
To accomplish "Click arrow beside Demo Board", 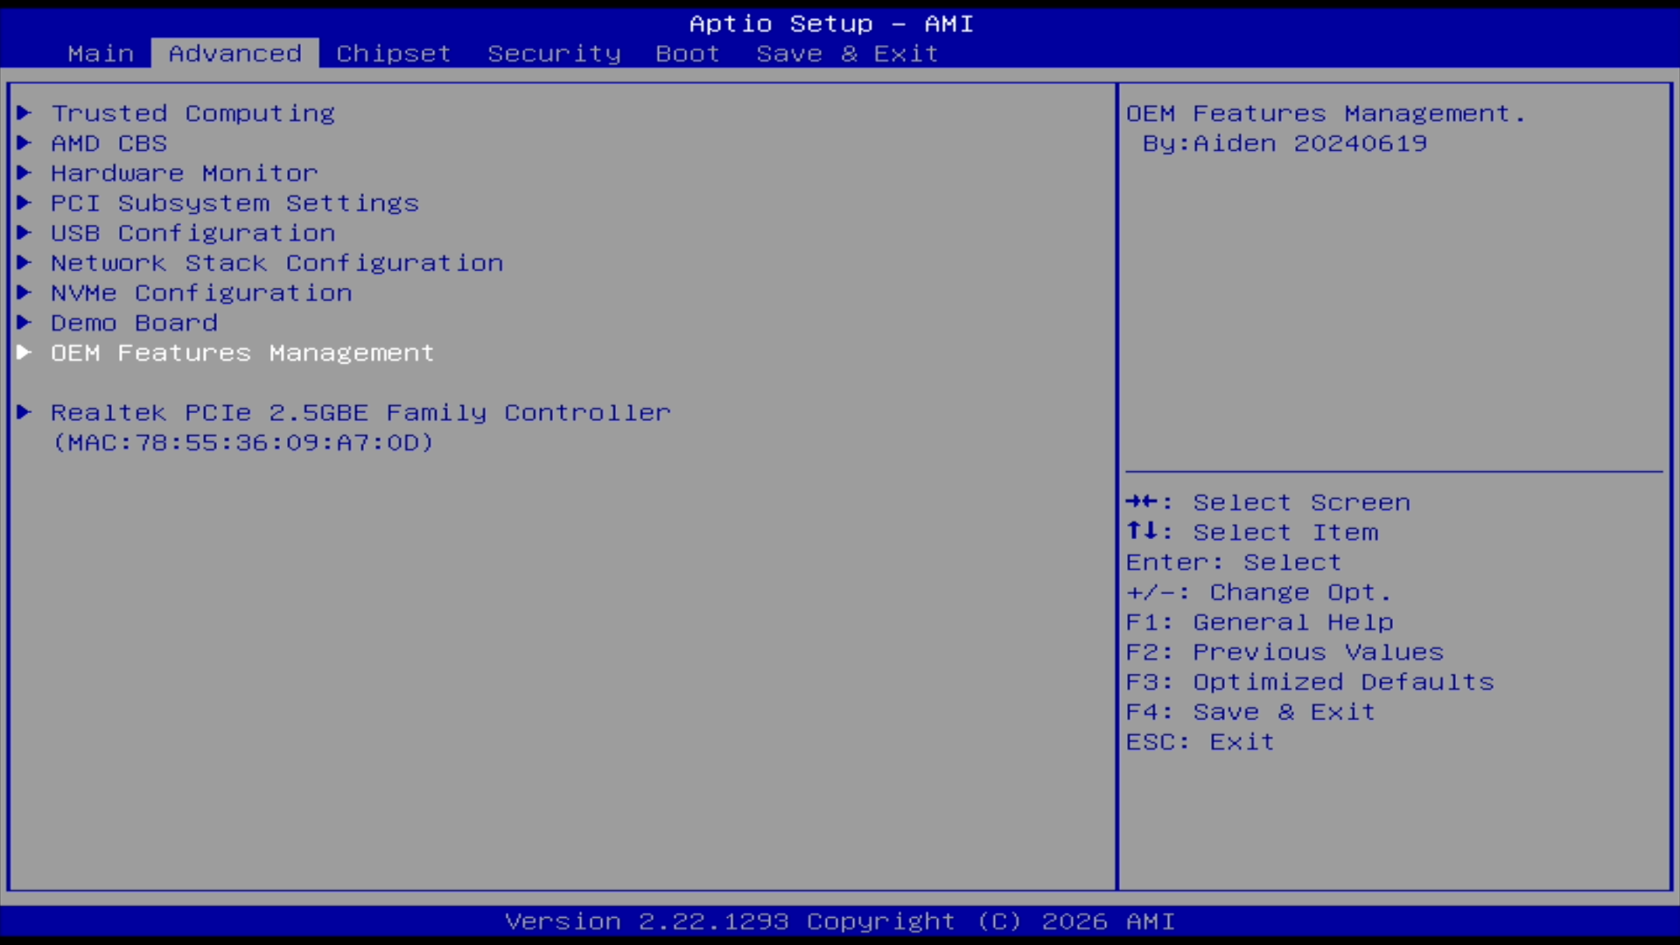I will click(x=25, y=323).
